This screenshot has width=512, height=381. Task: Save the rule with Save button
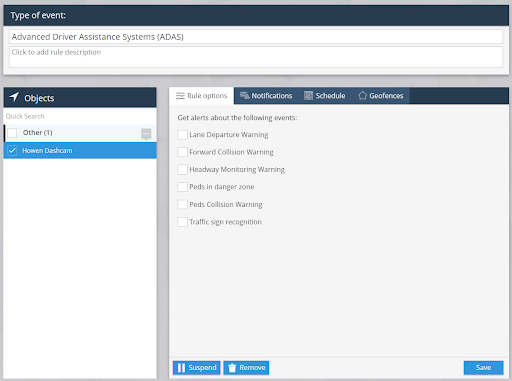483,368
